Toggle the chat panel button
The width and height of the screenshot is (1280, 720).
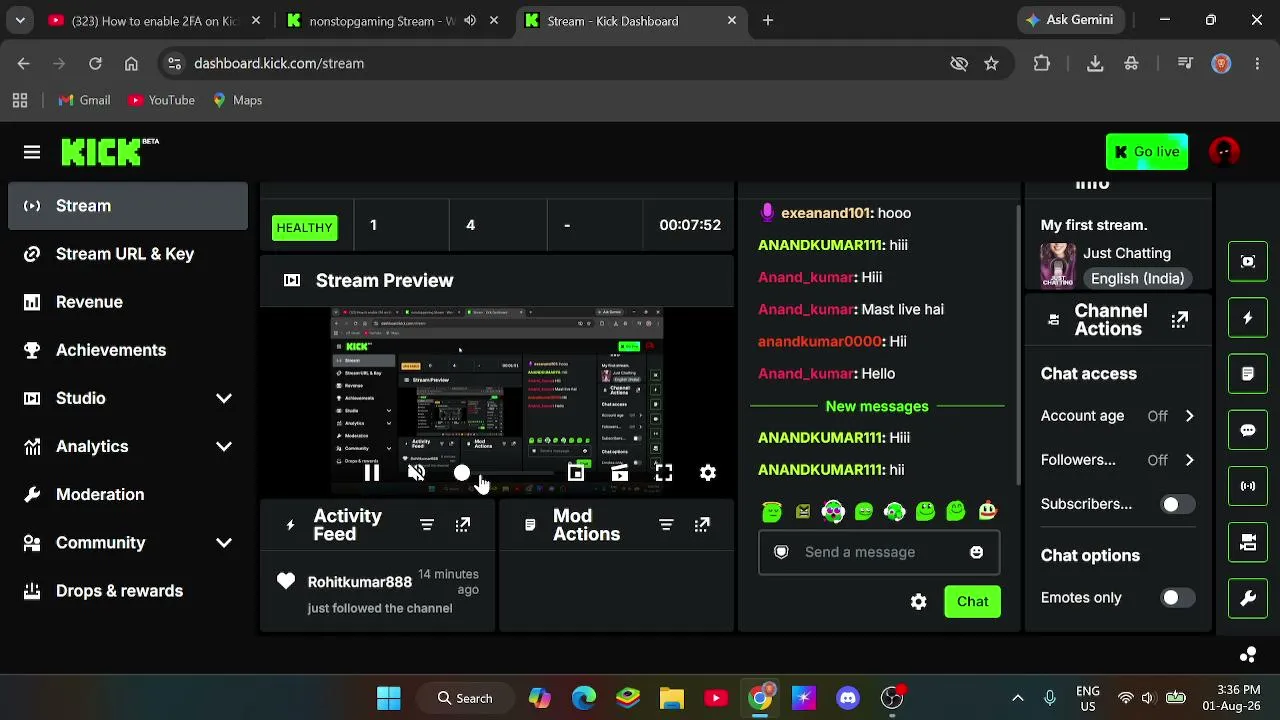[x=1248, y=430]
